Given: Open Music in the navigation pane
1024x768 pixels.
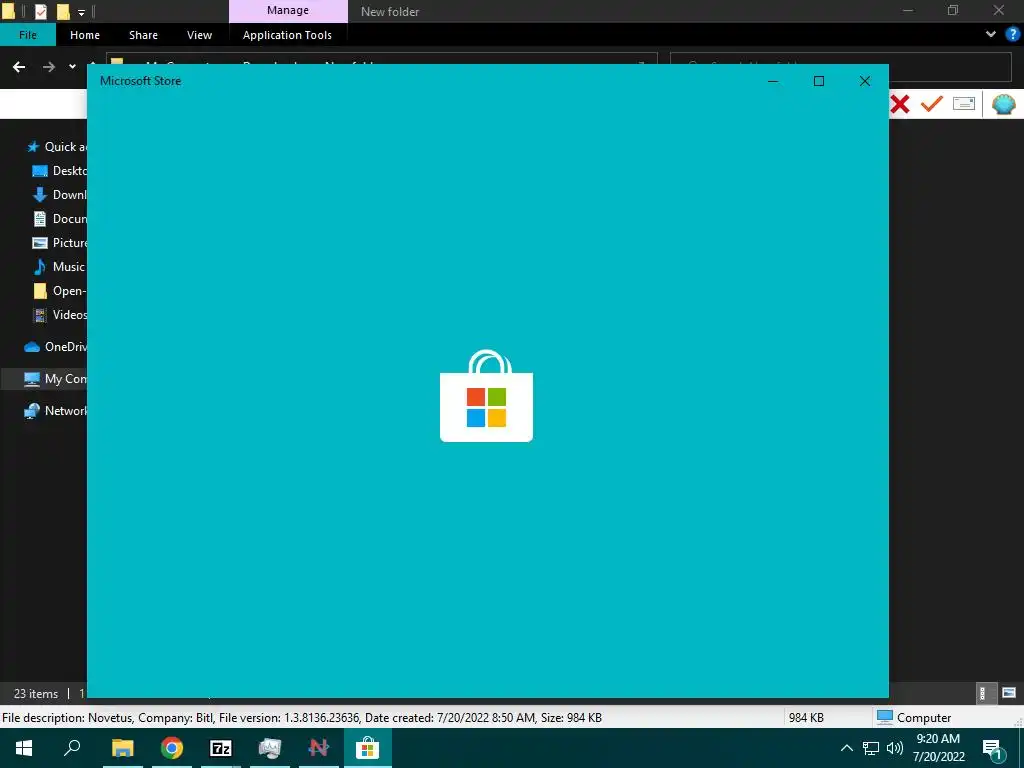Looking at the screenshot, I should click(x=59, y=266).
